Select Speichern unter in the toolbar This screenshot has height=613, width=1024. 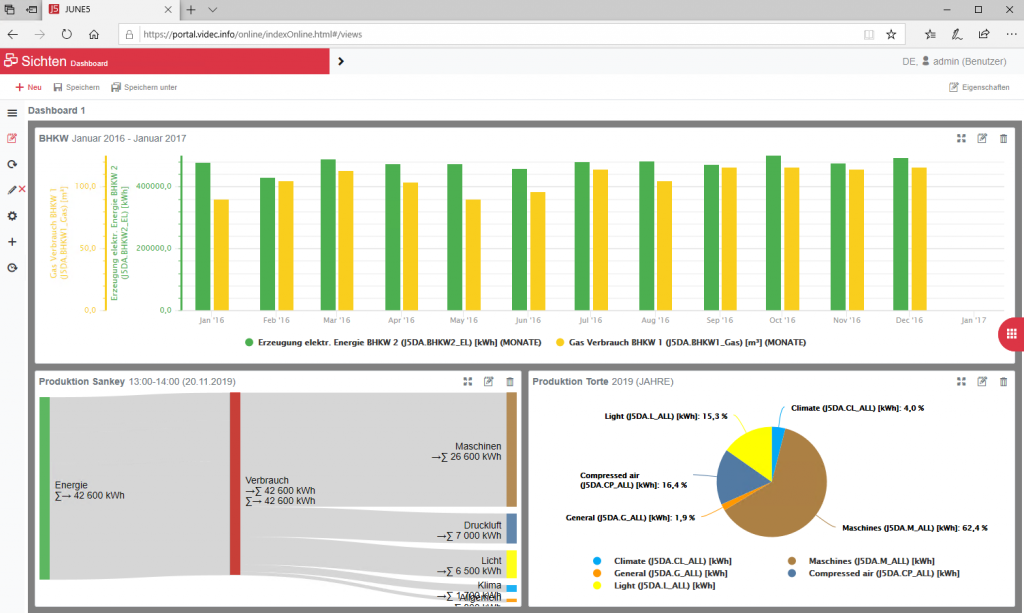[144, 87]
